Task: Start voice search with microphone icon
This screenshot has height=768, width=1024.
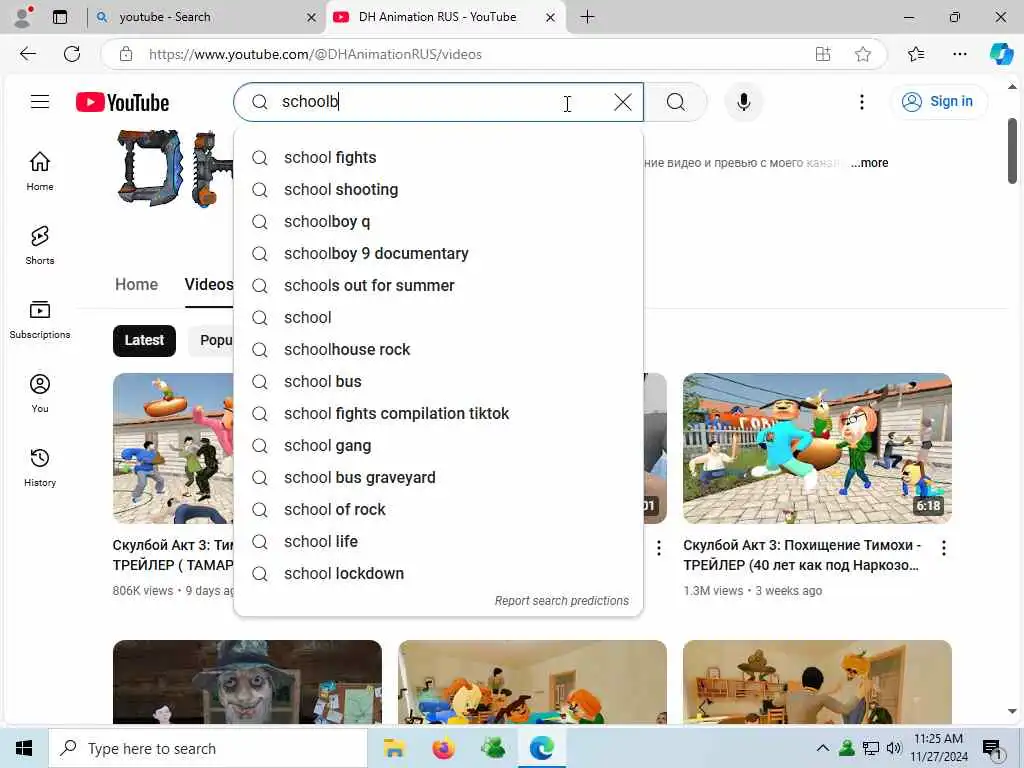Action: click(x=743, y=102)
